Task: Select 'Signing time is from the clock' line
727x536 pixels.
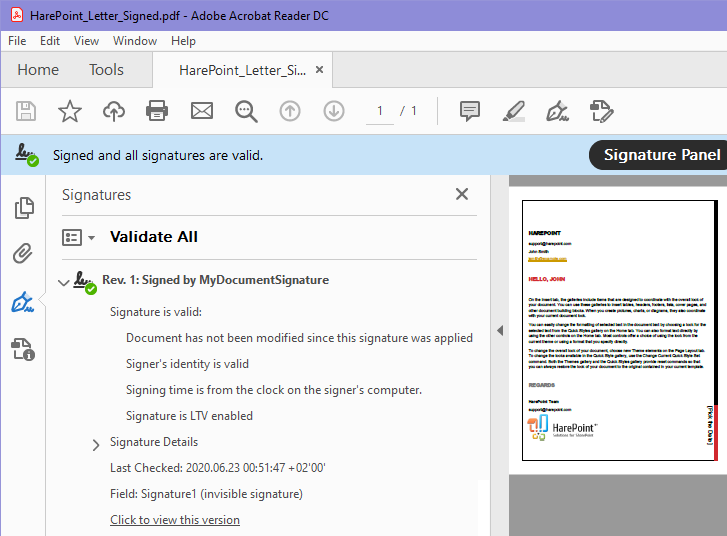Action: click(x=274, y=390)
